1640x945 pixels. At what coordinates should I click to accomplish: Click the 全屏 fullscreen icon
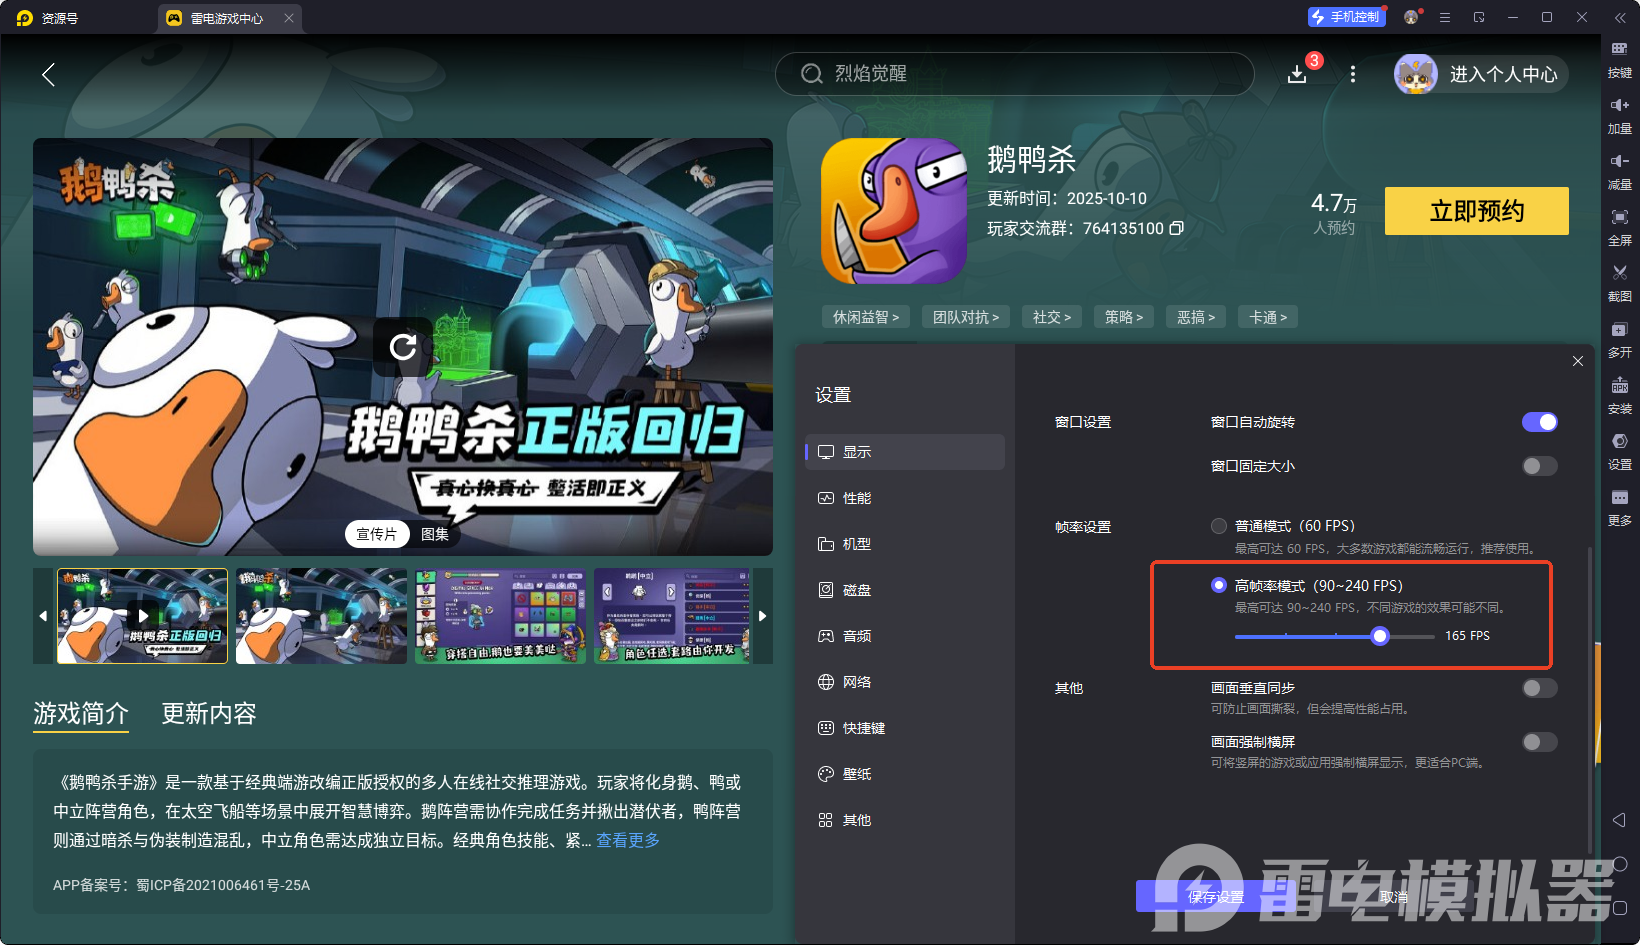[1620, 226]
